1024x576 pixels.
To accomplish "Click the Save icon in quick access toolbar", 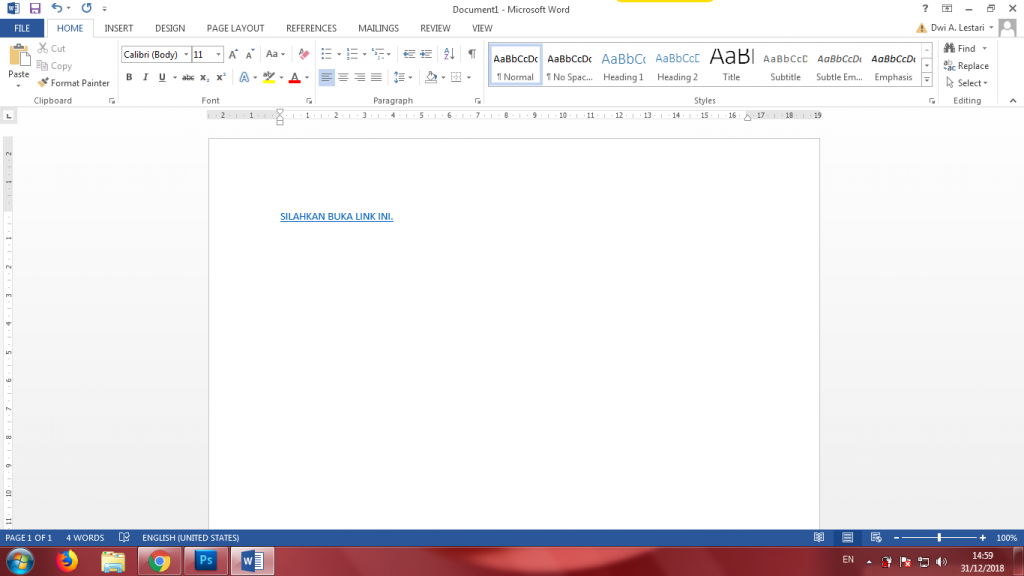I will 34,8.
